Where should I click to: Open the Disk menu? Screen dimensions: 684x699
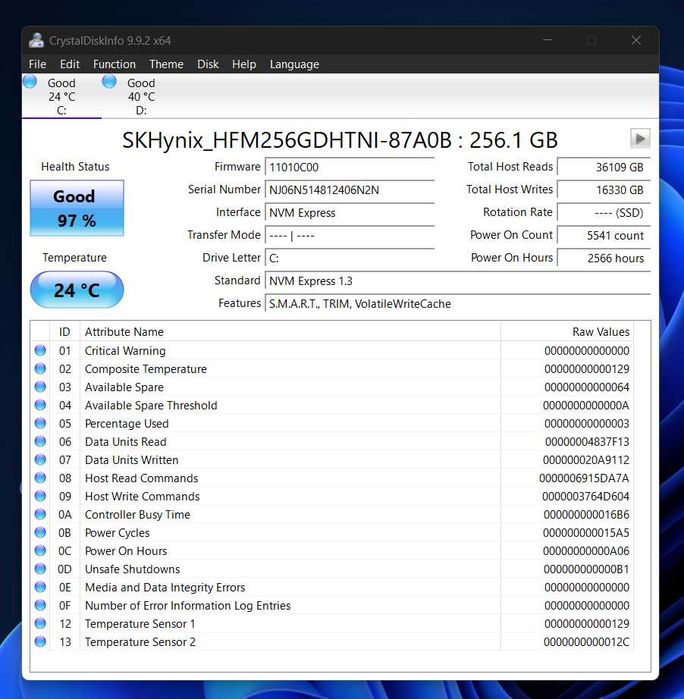pos(208,64)
